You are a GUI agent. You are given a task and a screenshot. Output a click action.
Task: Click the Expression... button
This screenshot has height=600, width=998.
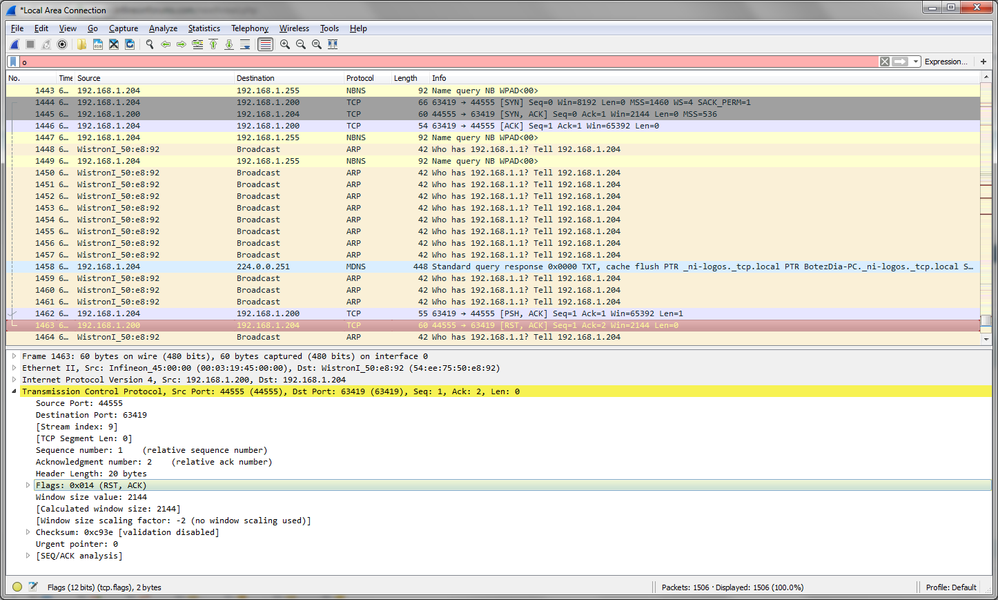(x=946, y=62)
